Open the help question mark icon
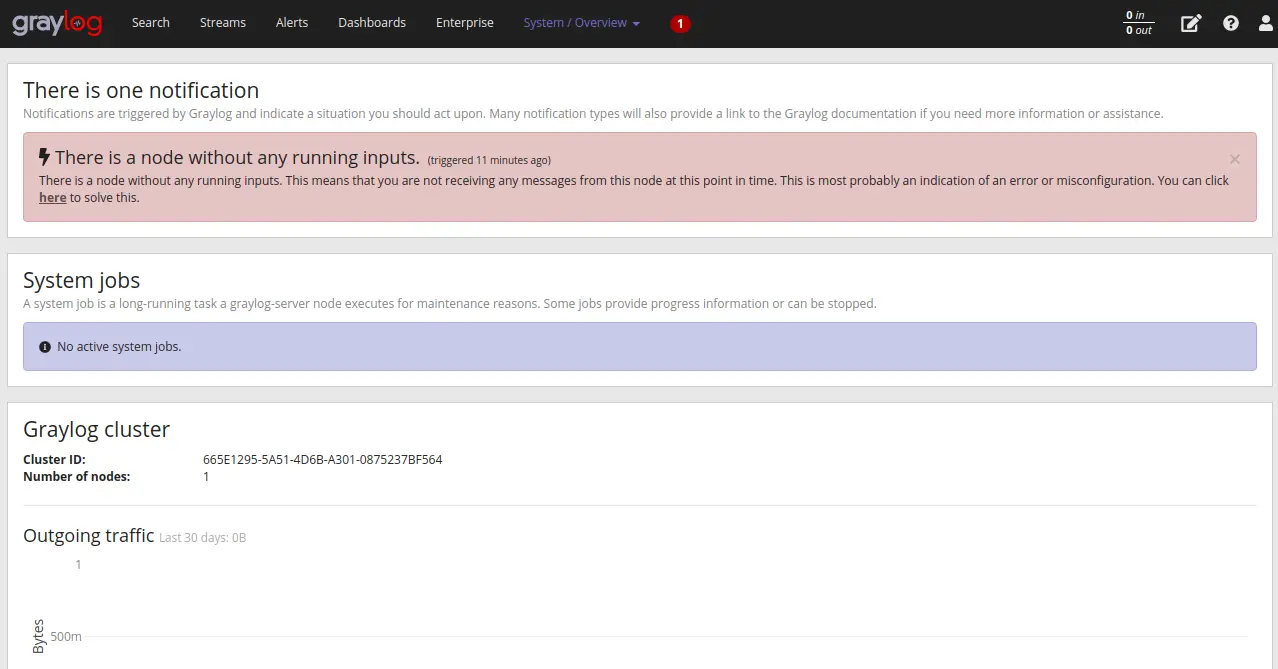 (x=1231, y=23)
